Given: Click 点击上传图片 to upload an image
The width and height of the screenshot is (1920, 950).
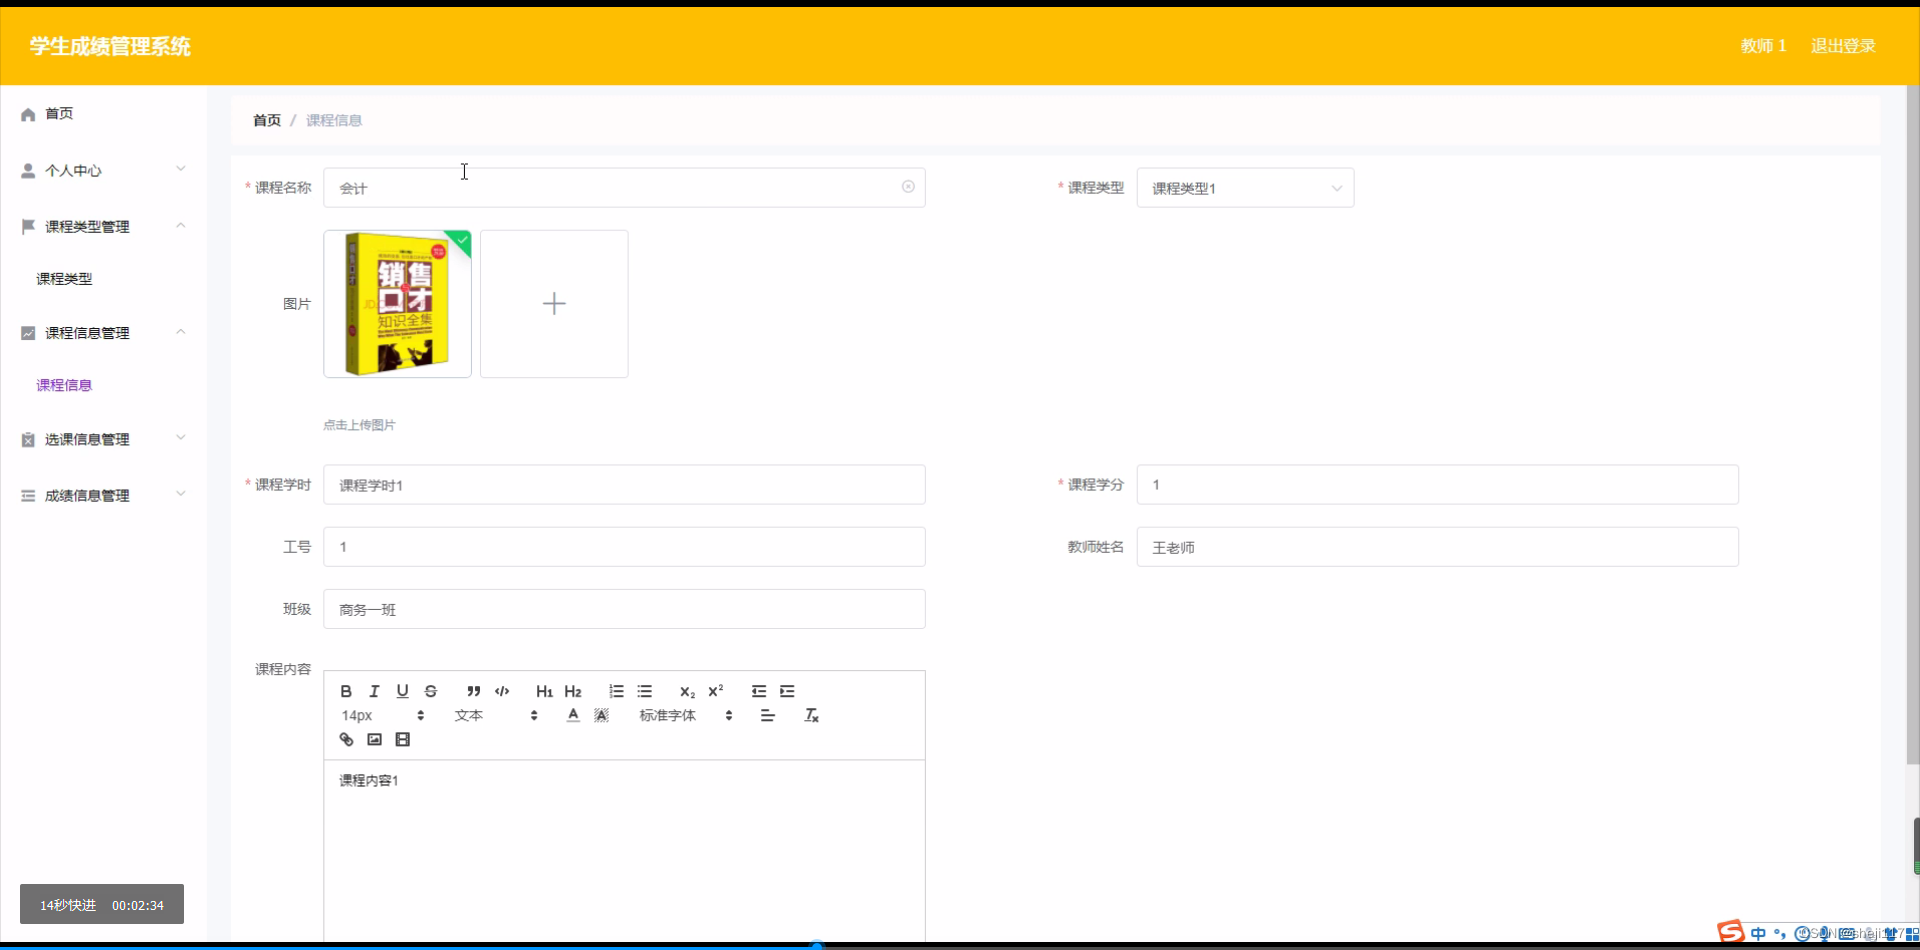Looking at the screenshot, I should click(x=358, y=424).
